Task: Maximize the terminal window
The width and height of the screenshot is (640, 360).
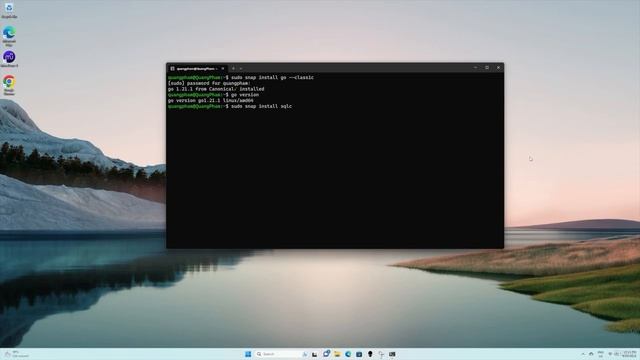Action: (x=487, y=68)
